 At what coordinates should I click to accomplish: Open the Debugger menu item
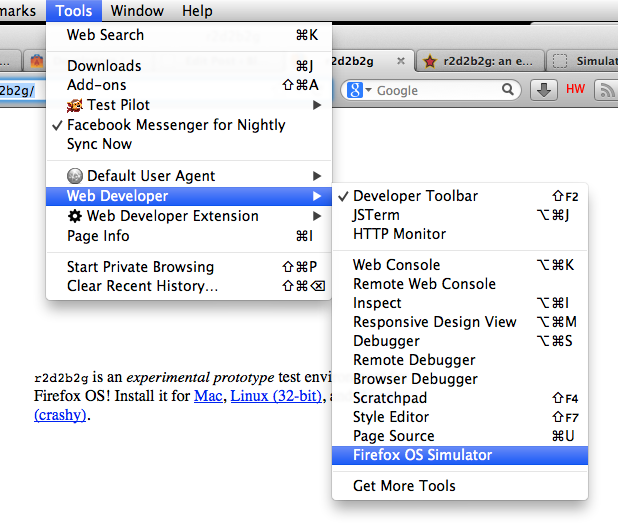[x=460, y=341]
